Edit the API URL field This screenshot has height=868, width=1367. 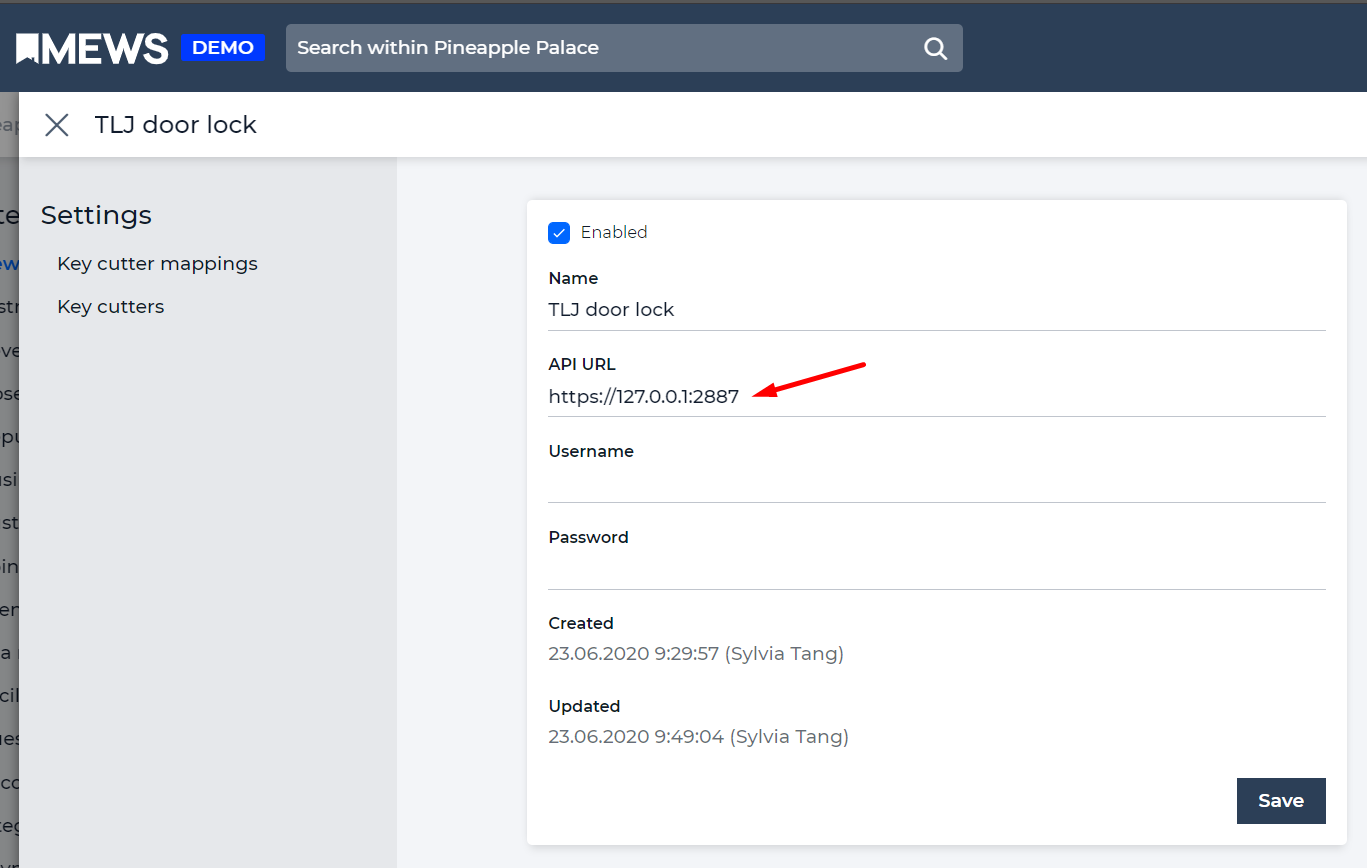click(x=937, y=397)
